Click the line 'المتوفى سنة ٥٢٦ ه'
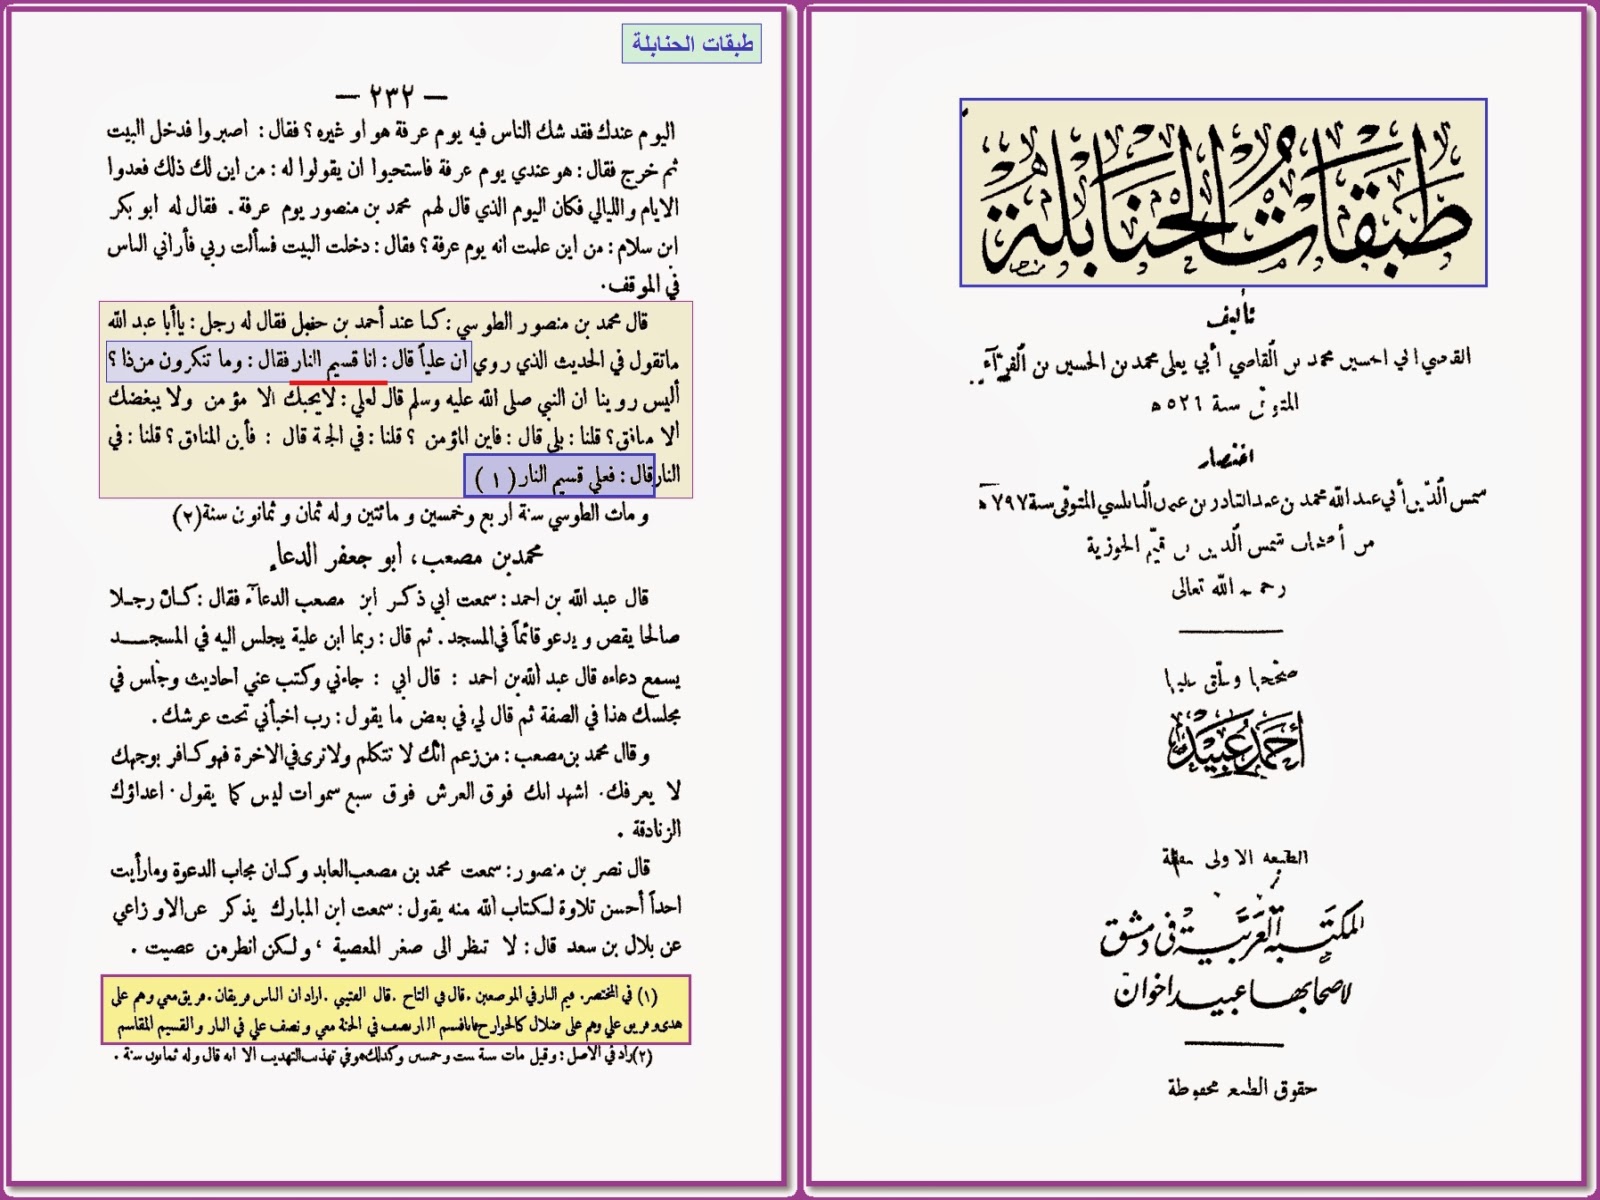The width and height of the screenshot is (1600, 1200). [x=1224, y=403]
